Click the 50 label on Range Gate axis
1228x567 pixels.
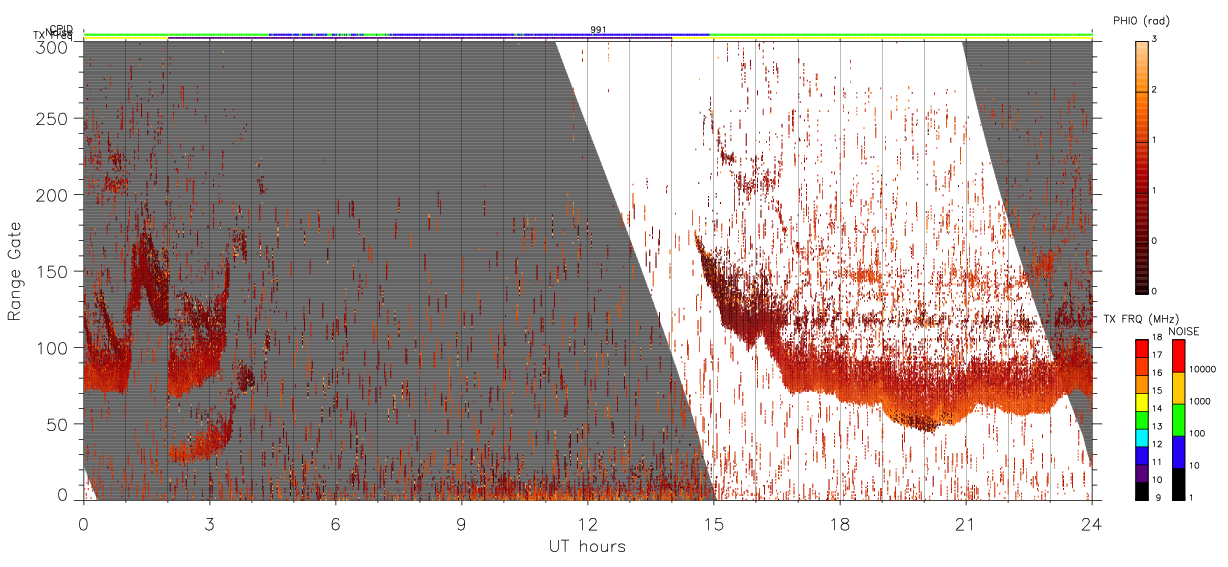(x=58, y=423)
